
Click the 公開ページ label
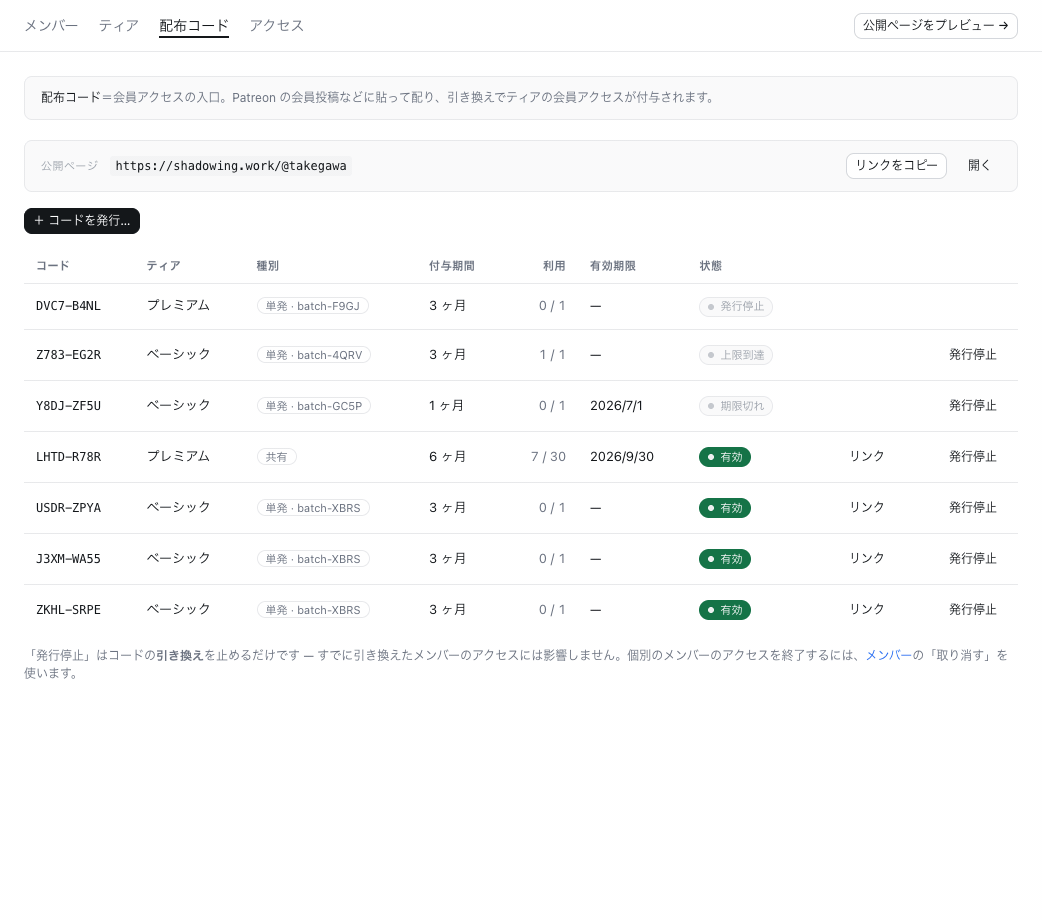(x=69, y=166)
